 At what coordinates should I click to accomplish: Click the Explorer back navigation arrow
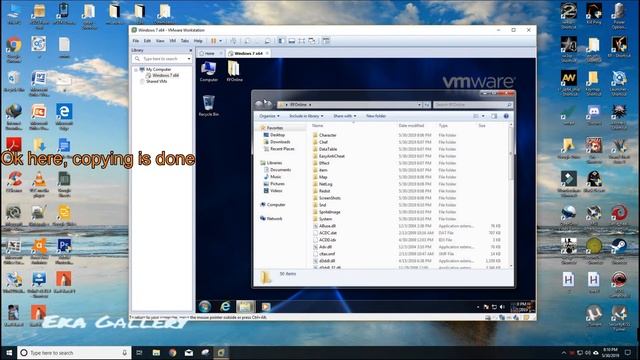pos(258,104)
